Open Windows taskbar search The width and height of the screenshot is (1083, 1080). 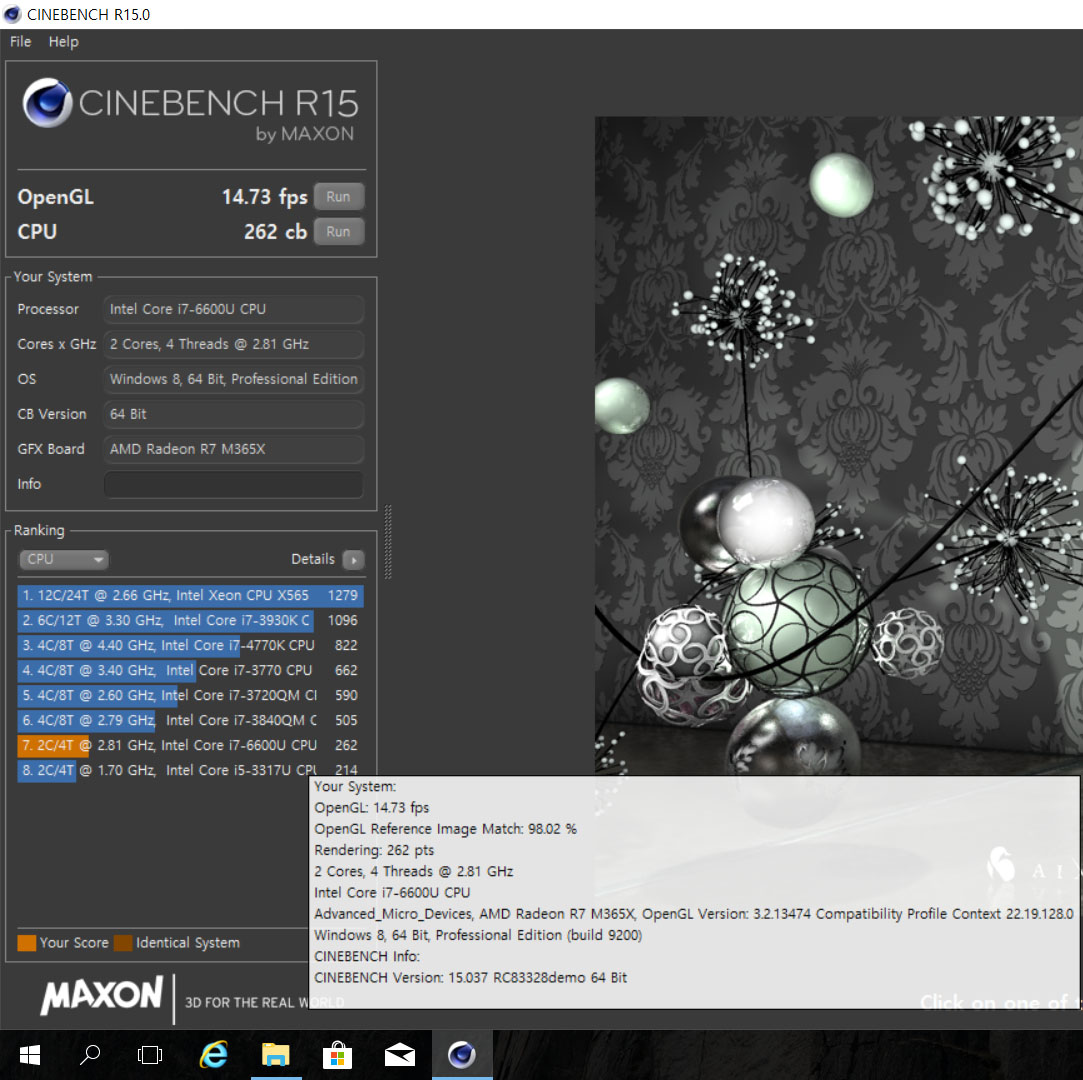[x=90, y=1055]
